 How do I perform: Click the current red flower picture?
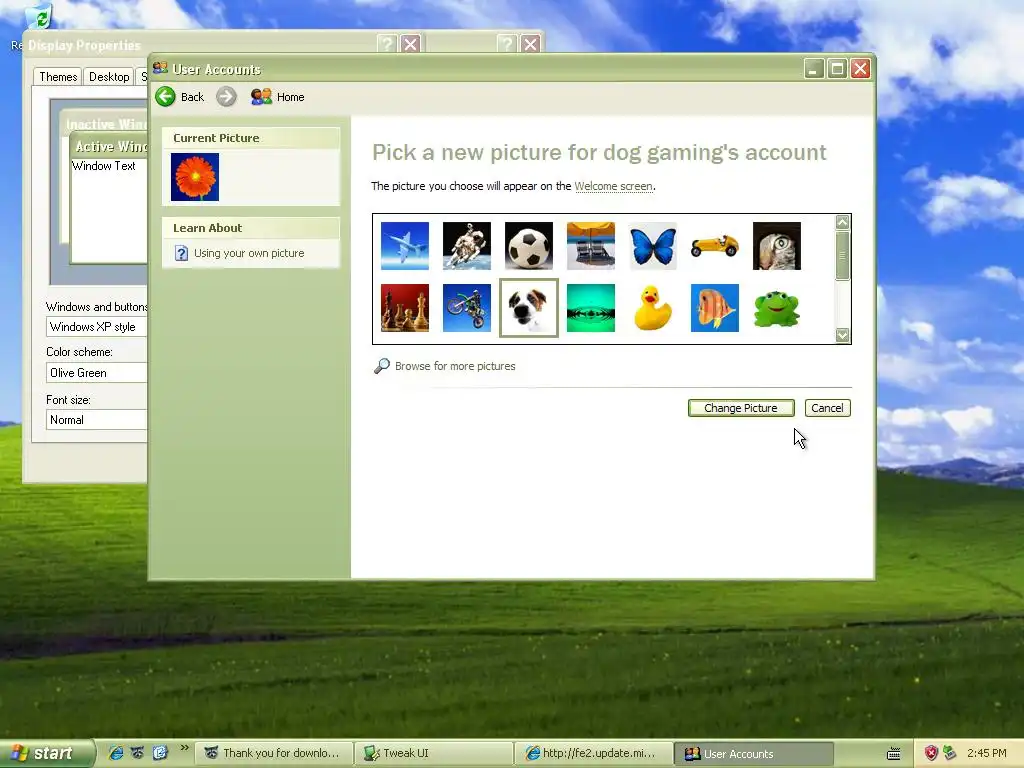[195, 177]
